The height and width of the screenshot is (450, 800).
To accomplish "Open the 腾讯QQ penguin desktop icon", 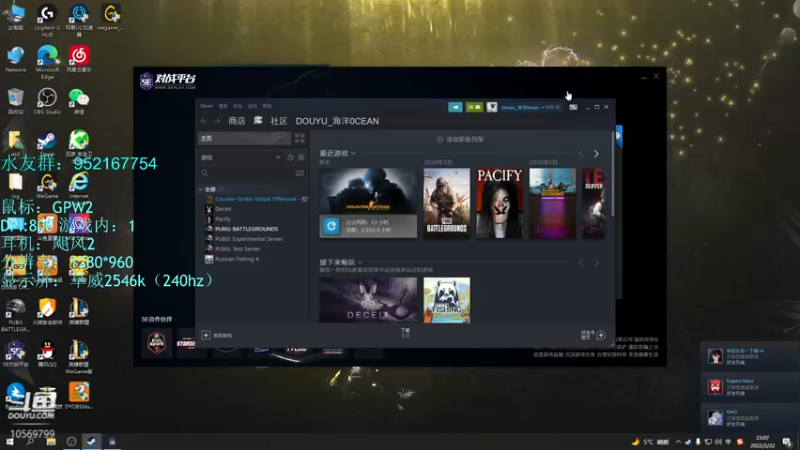I will (x=47, y=354).
